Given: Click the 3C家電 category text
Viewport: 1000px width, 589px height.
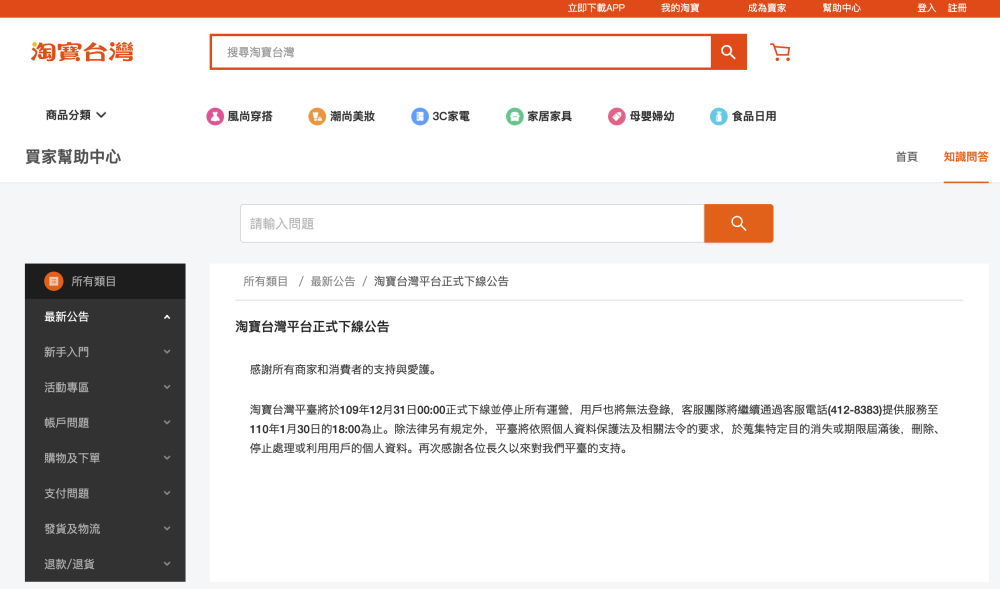Looking at the screenshot, I should point(451,116).
